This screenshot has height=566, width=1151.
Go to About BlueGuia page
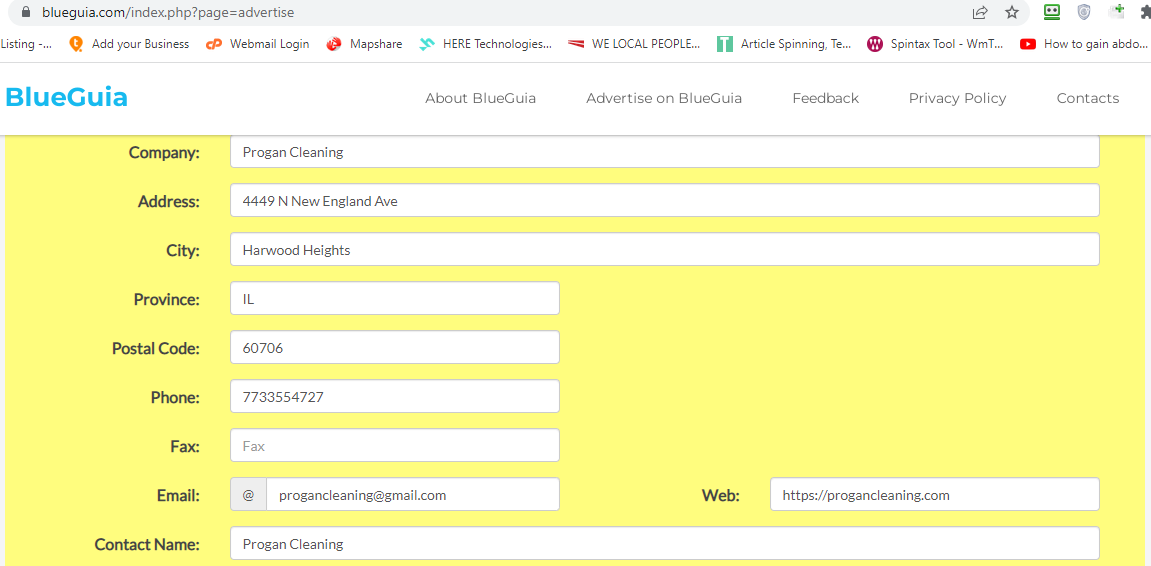(480, 98)
